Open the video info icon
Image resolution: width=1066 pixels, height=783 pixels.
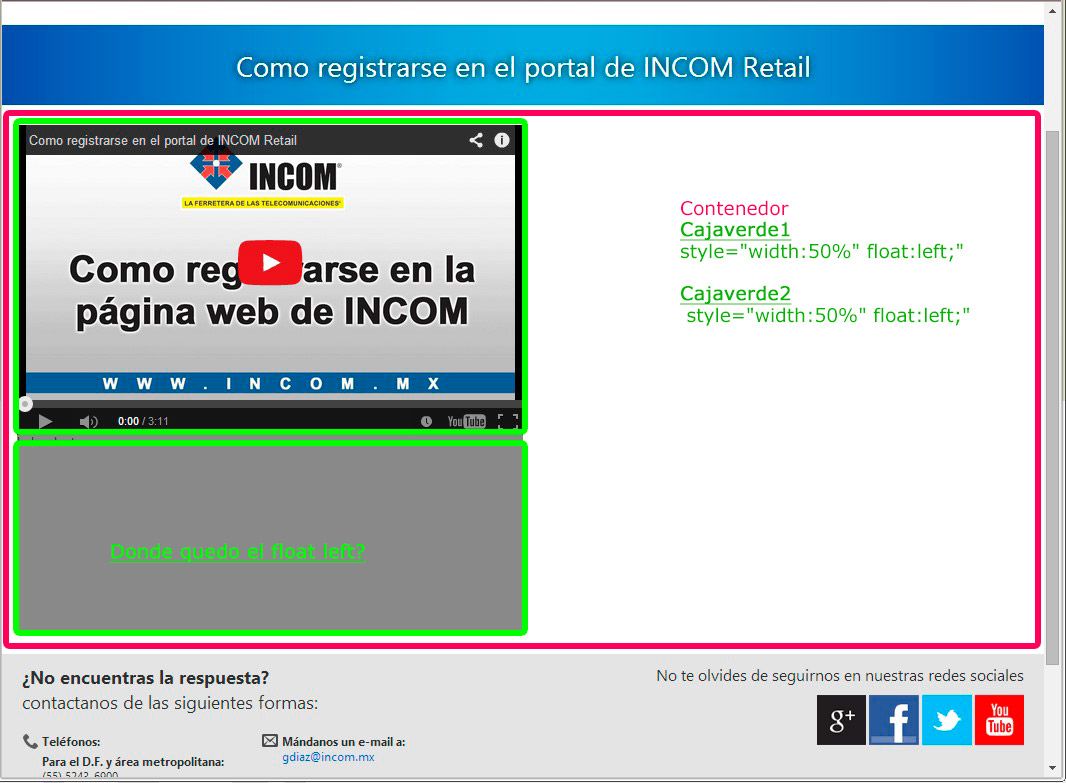coord(502,140)
